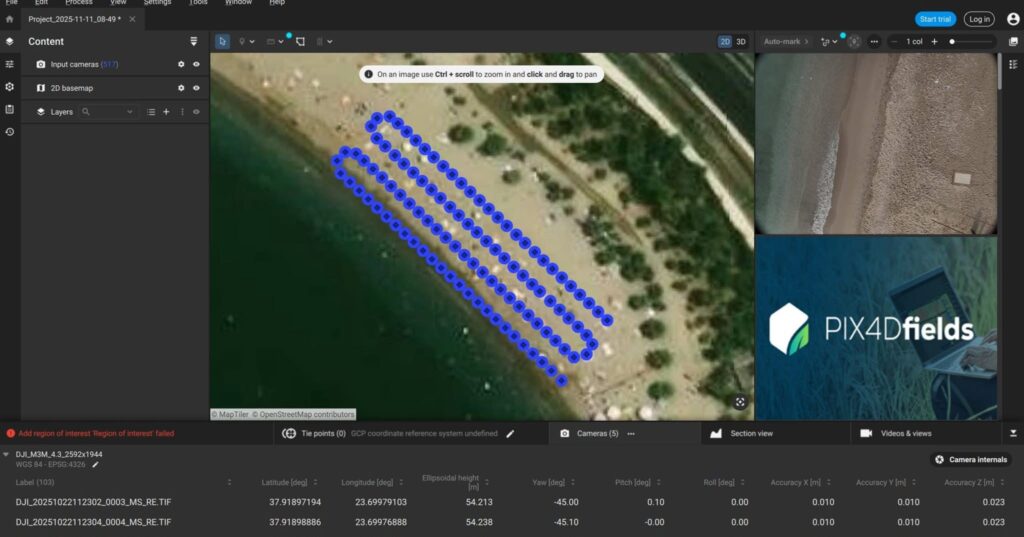
Task: Toggle Input cameras visibility eye
Action: pos(196,64)
